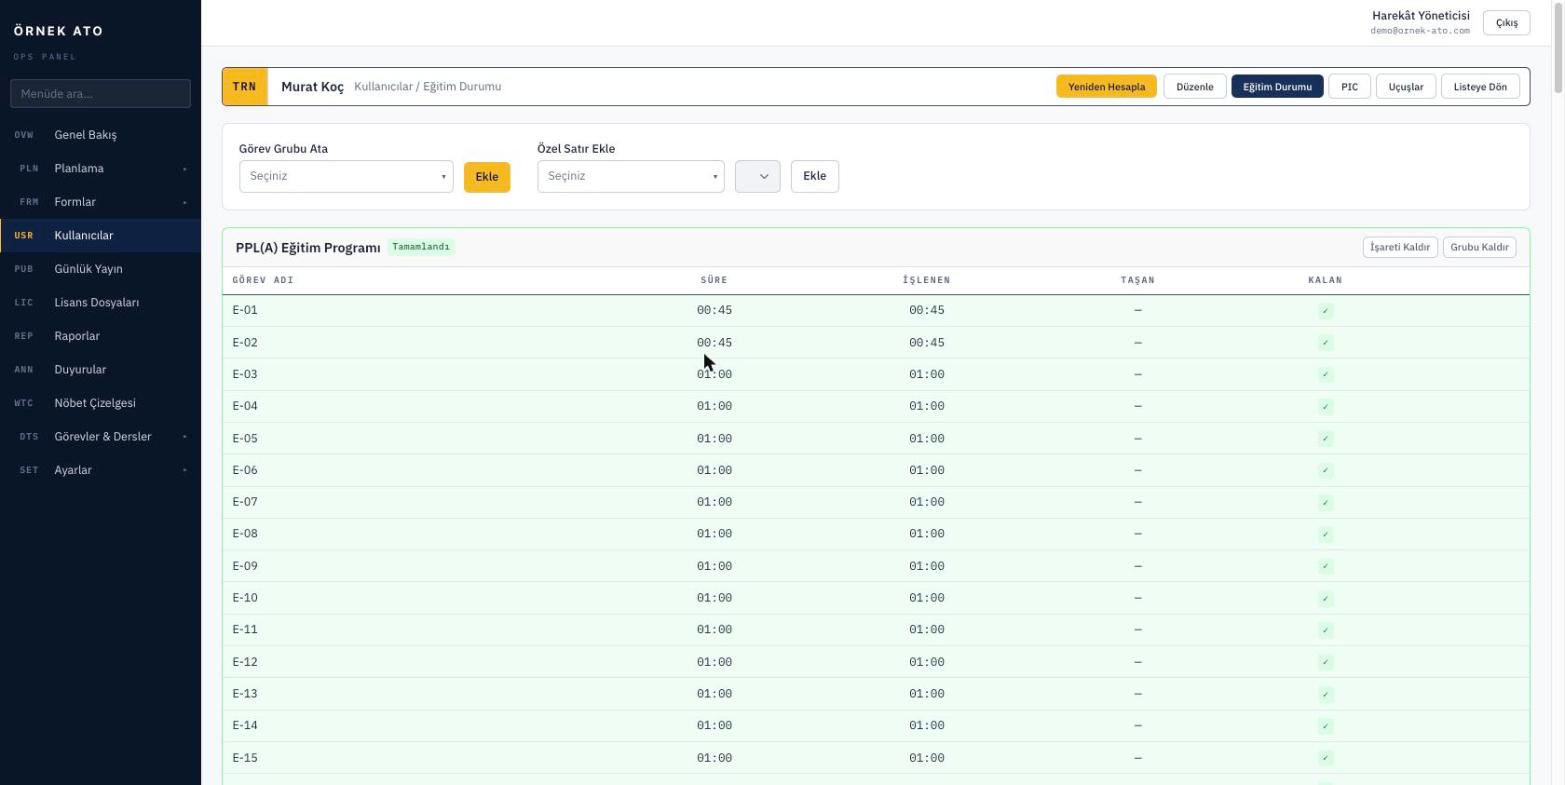The image size is (1565, 785).
Task: Click the yellow Ekle button for Görev Grubu
Action: (487, 177)
